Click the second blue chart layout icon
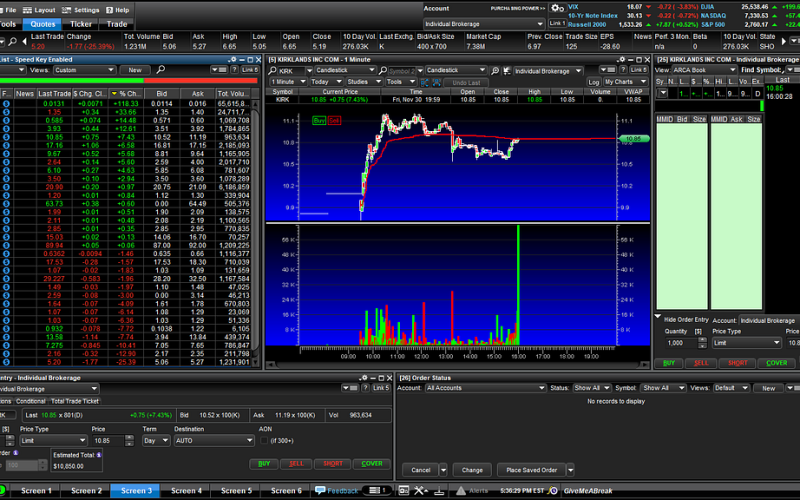800x500 pixels. [437, 82]
